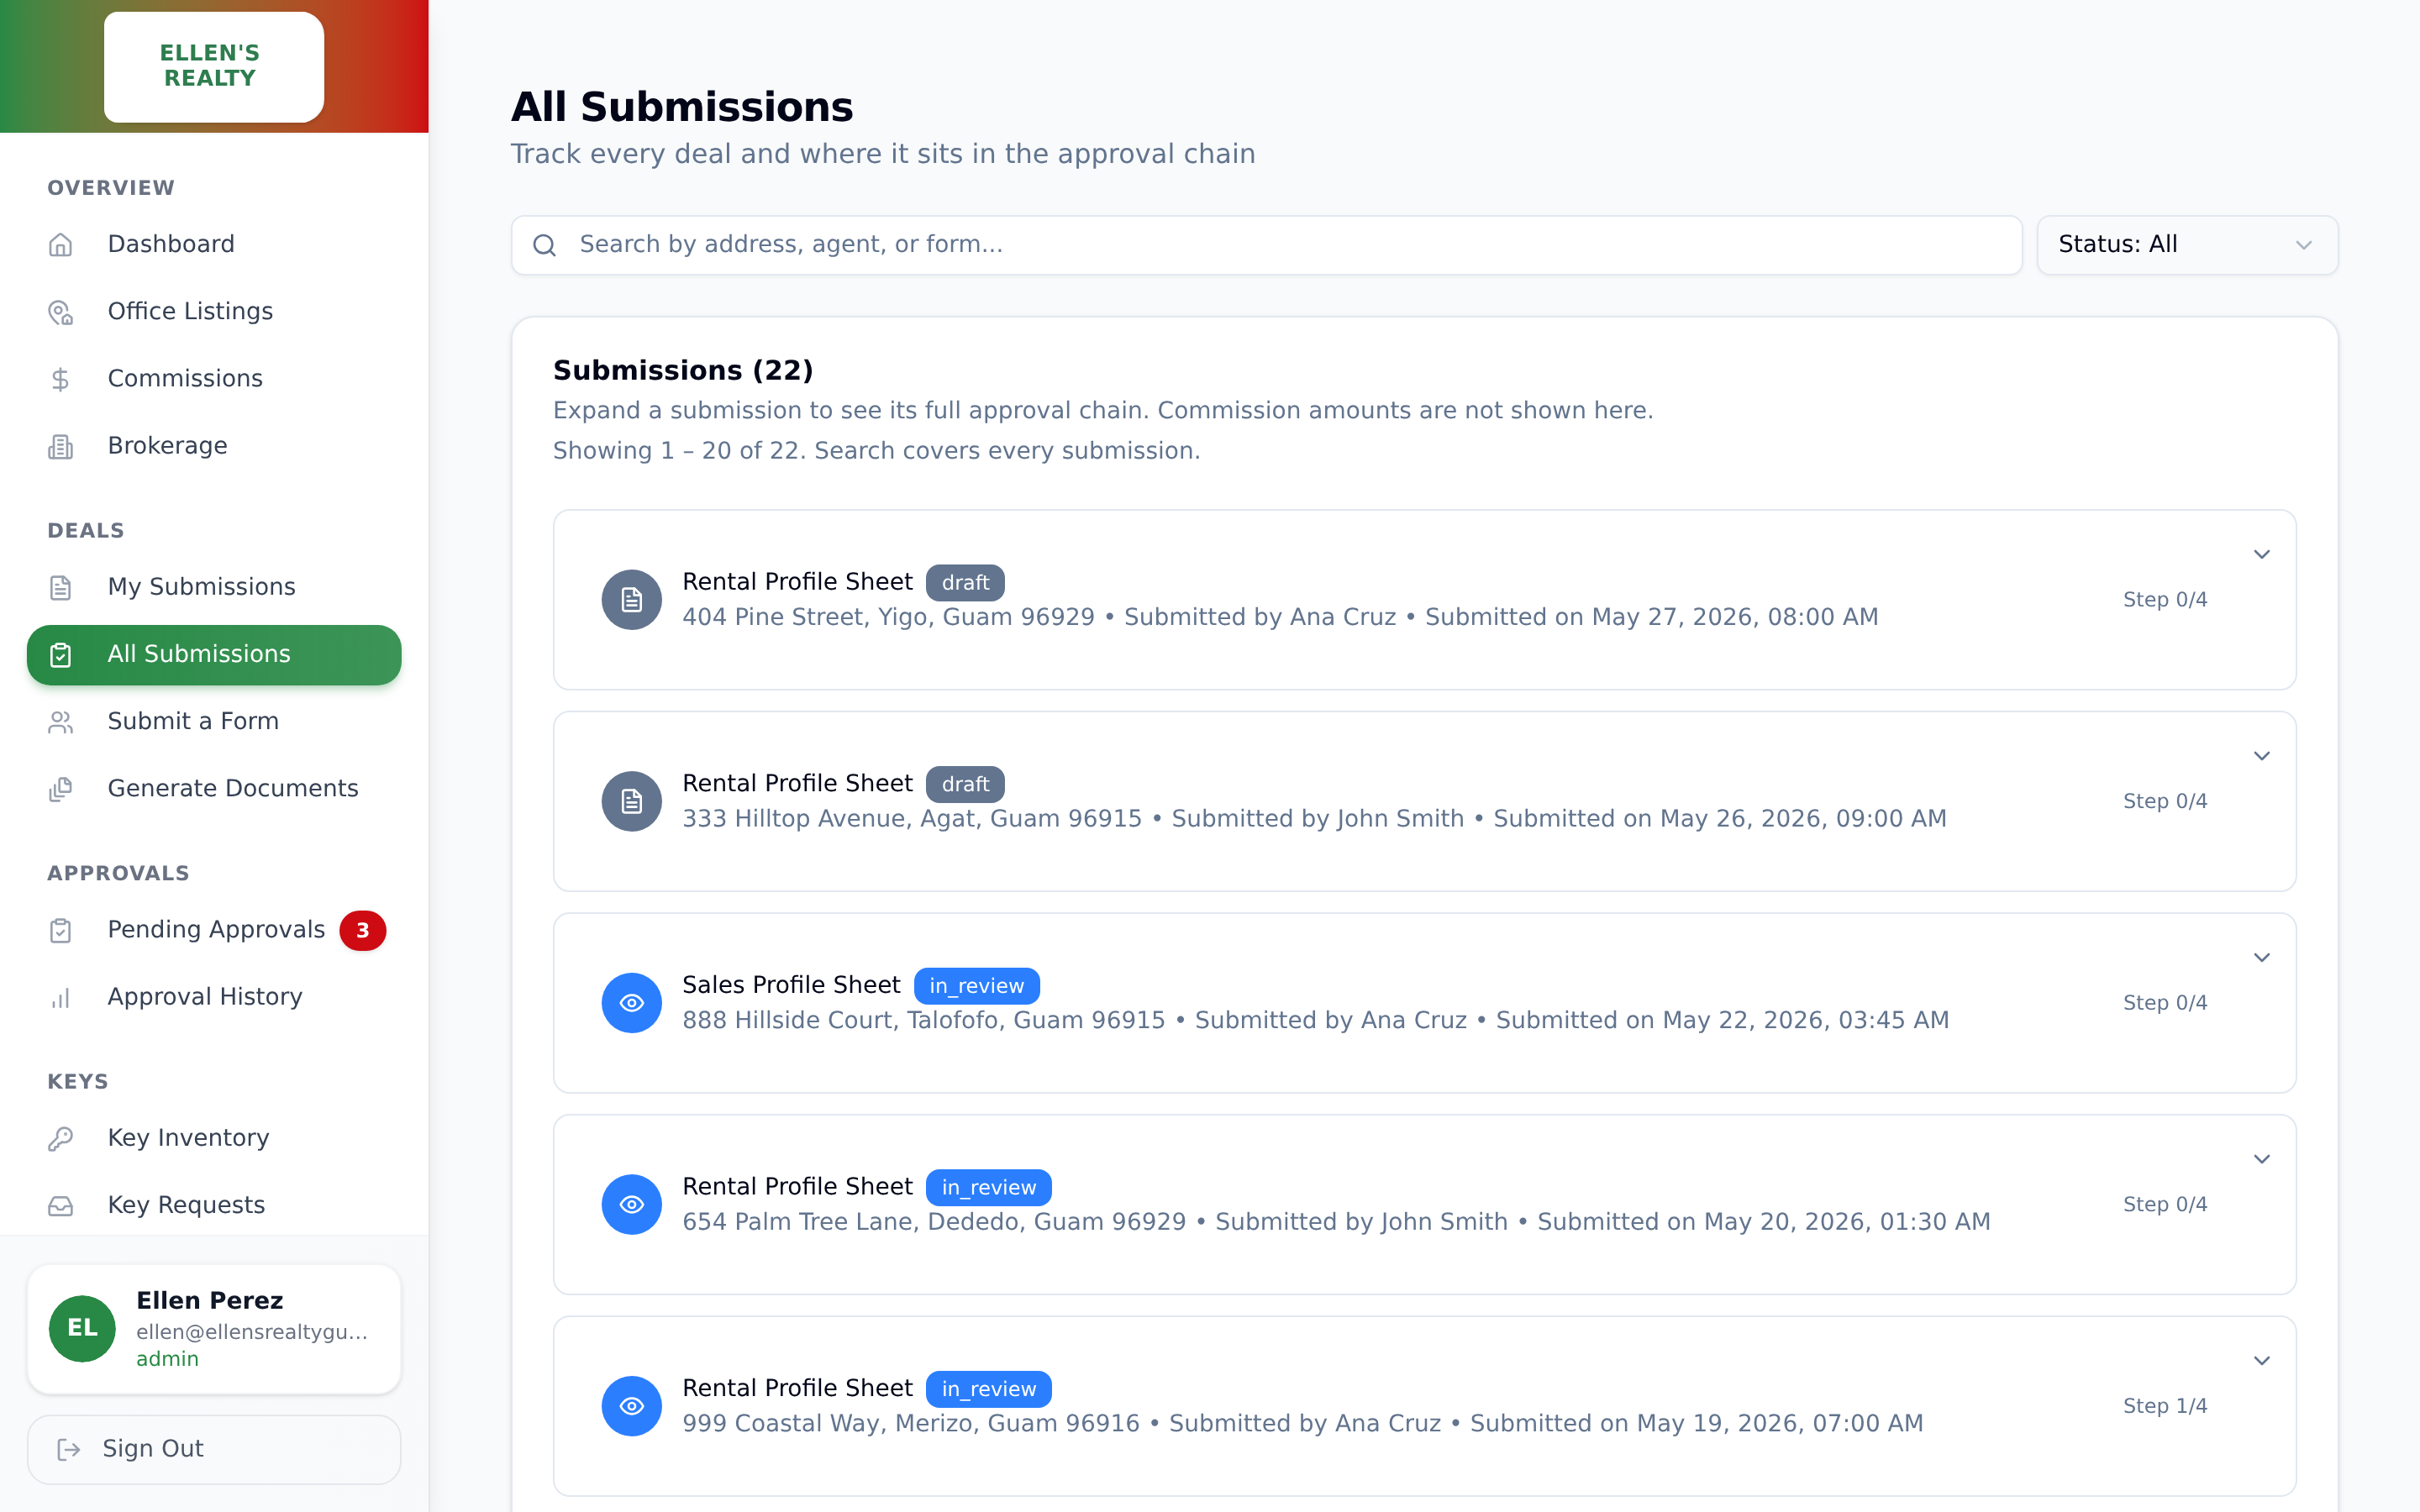Click the Key Inventory key icon
The height and width of the screenshot is (1512, 2420).
61,1138
